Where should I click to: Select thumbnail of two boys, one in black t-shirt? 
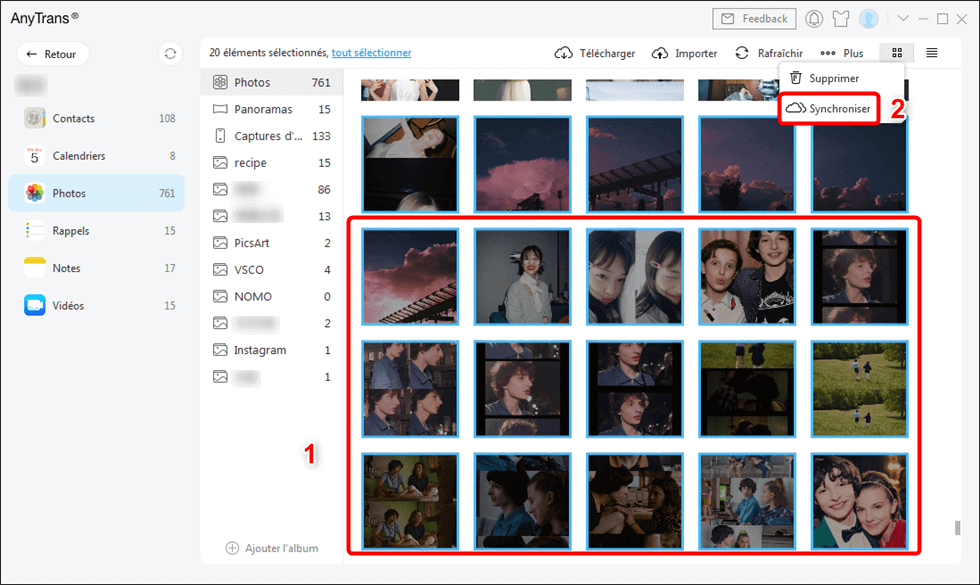pos(747,277)
